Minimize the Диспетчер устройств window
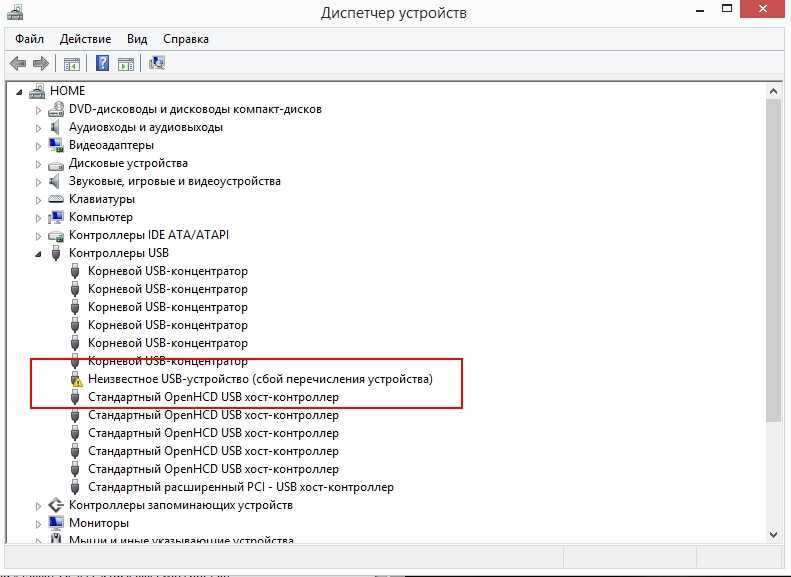Viewport: 791px width, 577px height. coord(700,10)
